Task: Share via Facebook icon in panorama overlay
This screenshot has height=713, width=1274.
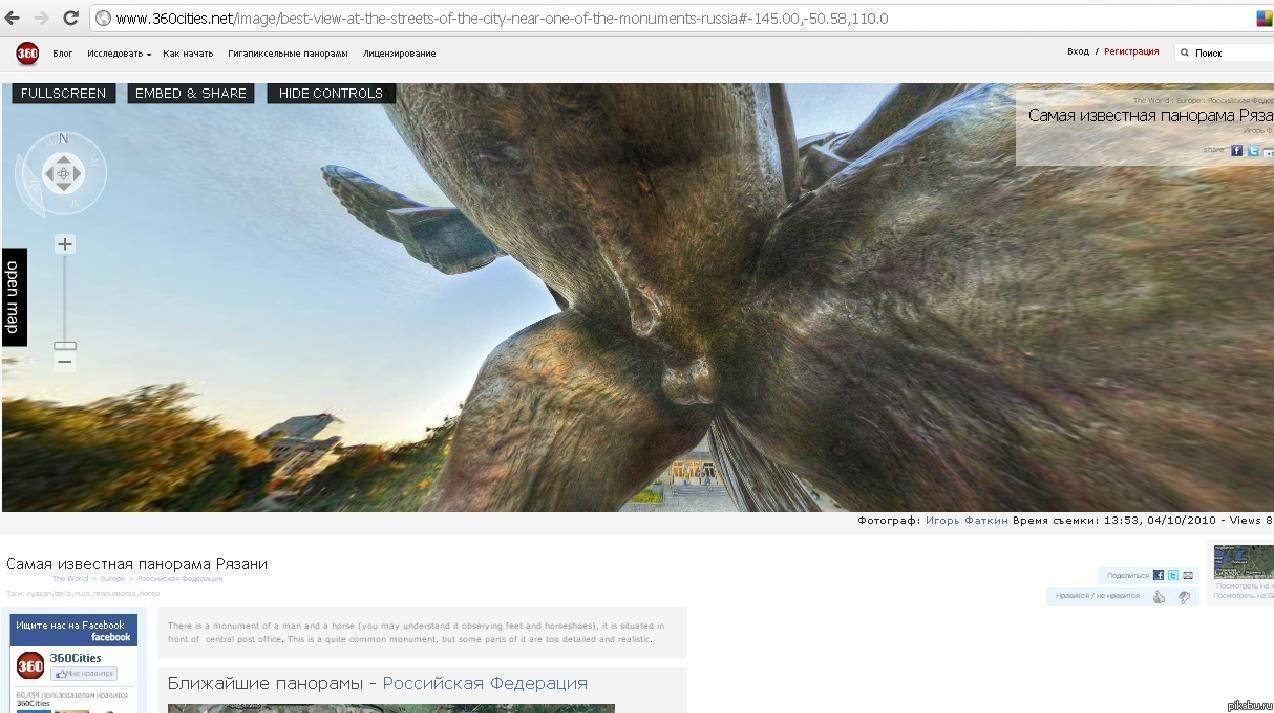Action: pyautogui.click(x=1236, y=151)
